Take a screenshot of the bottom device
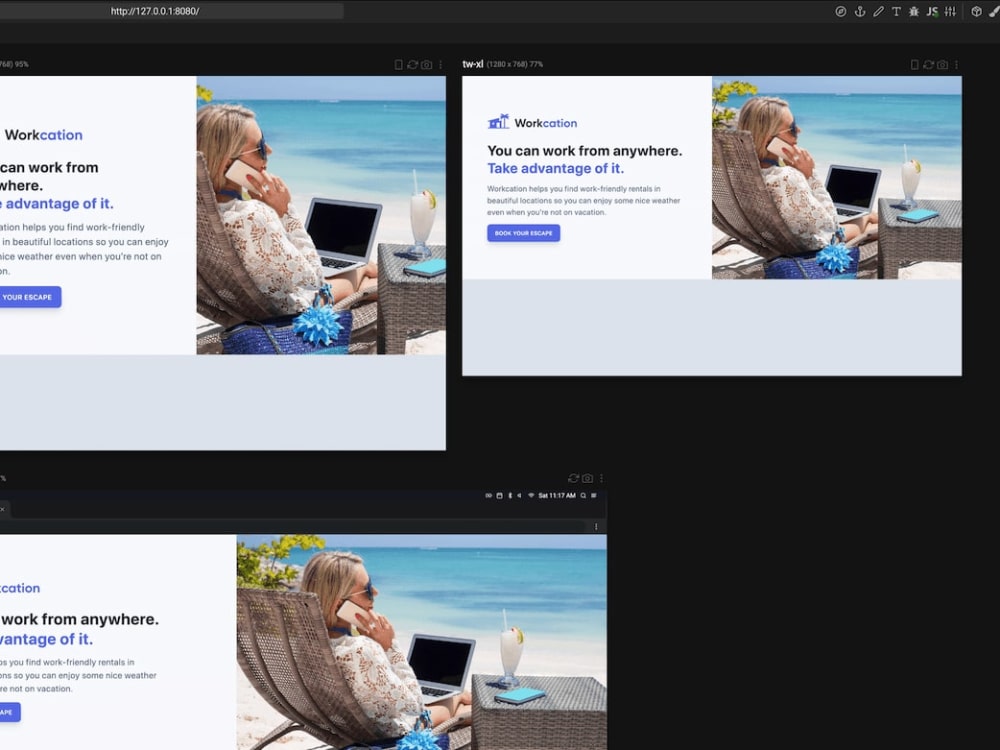 (x=587, y=478)
